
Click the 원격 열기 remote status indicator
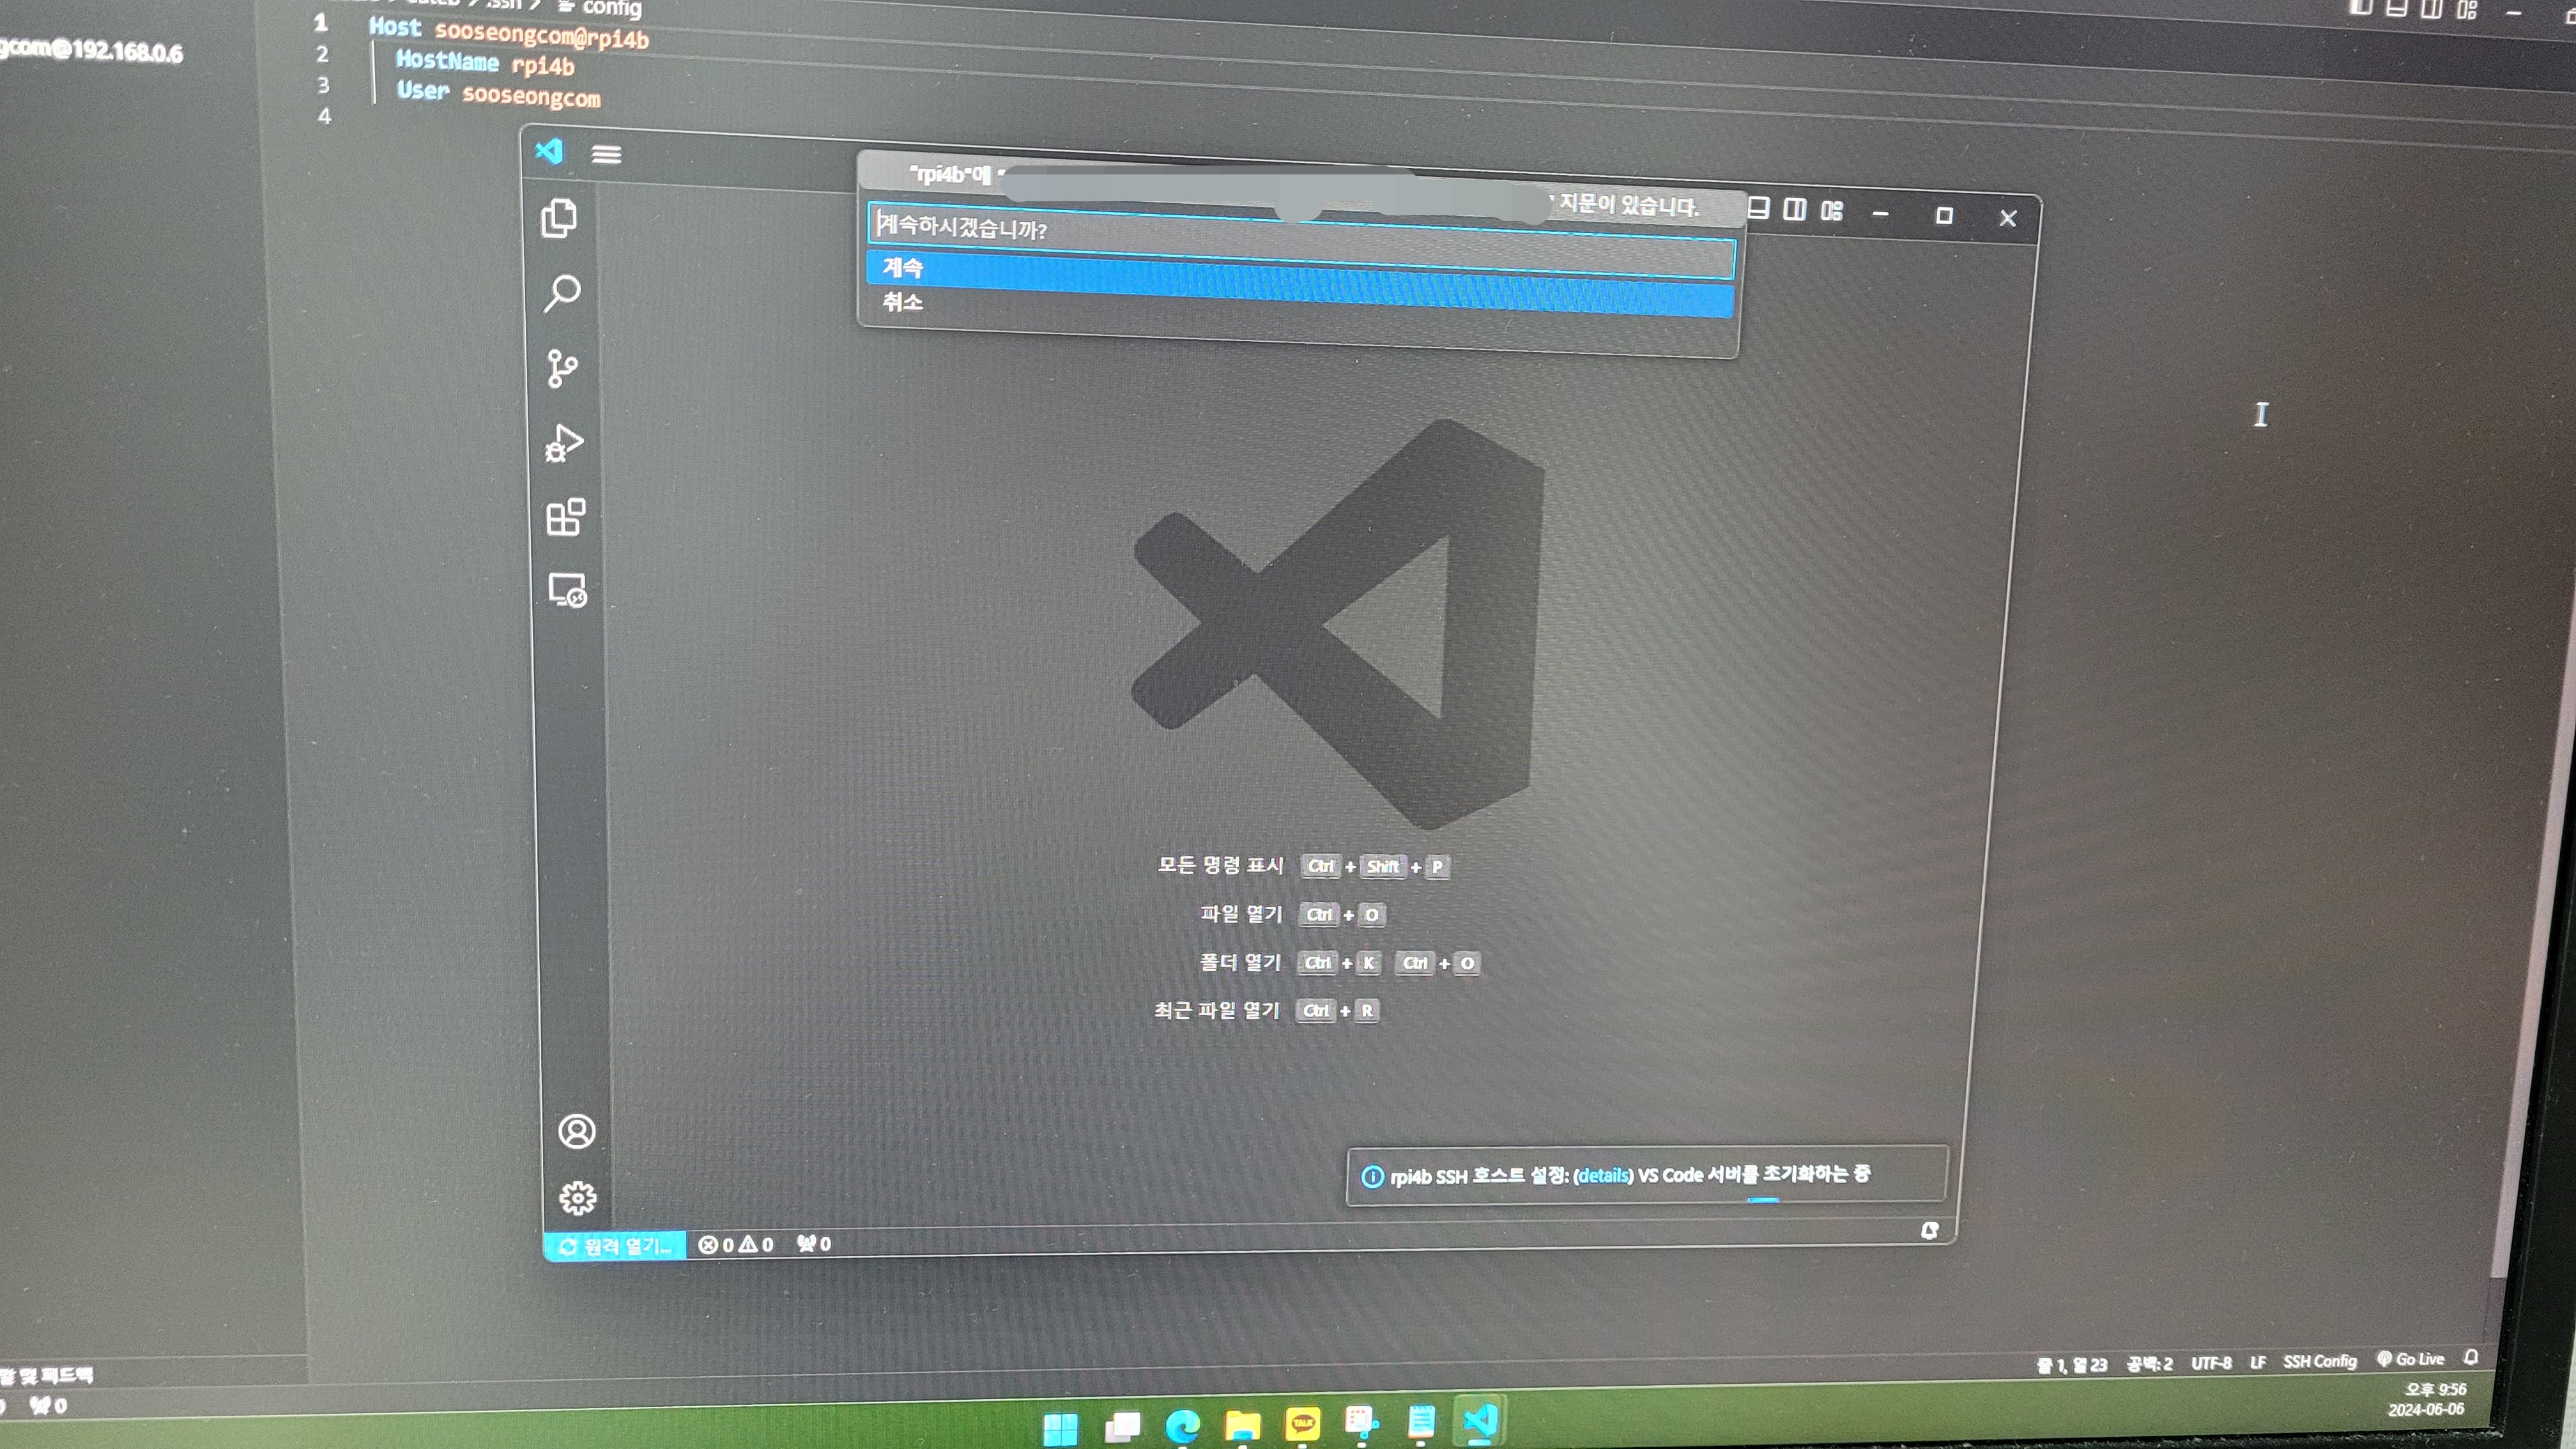615,1246
